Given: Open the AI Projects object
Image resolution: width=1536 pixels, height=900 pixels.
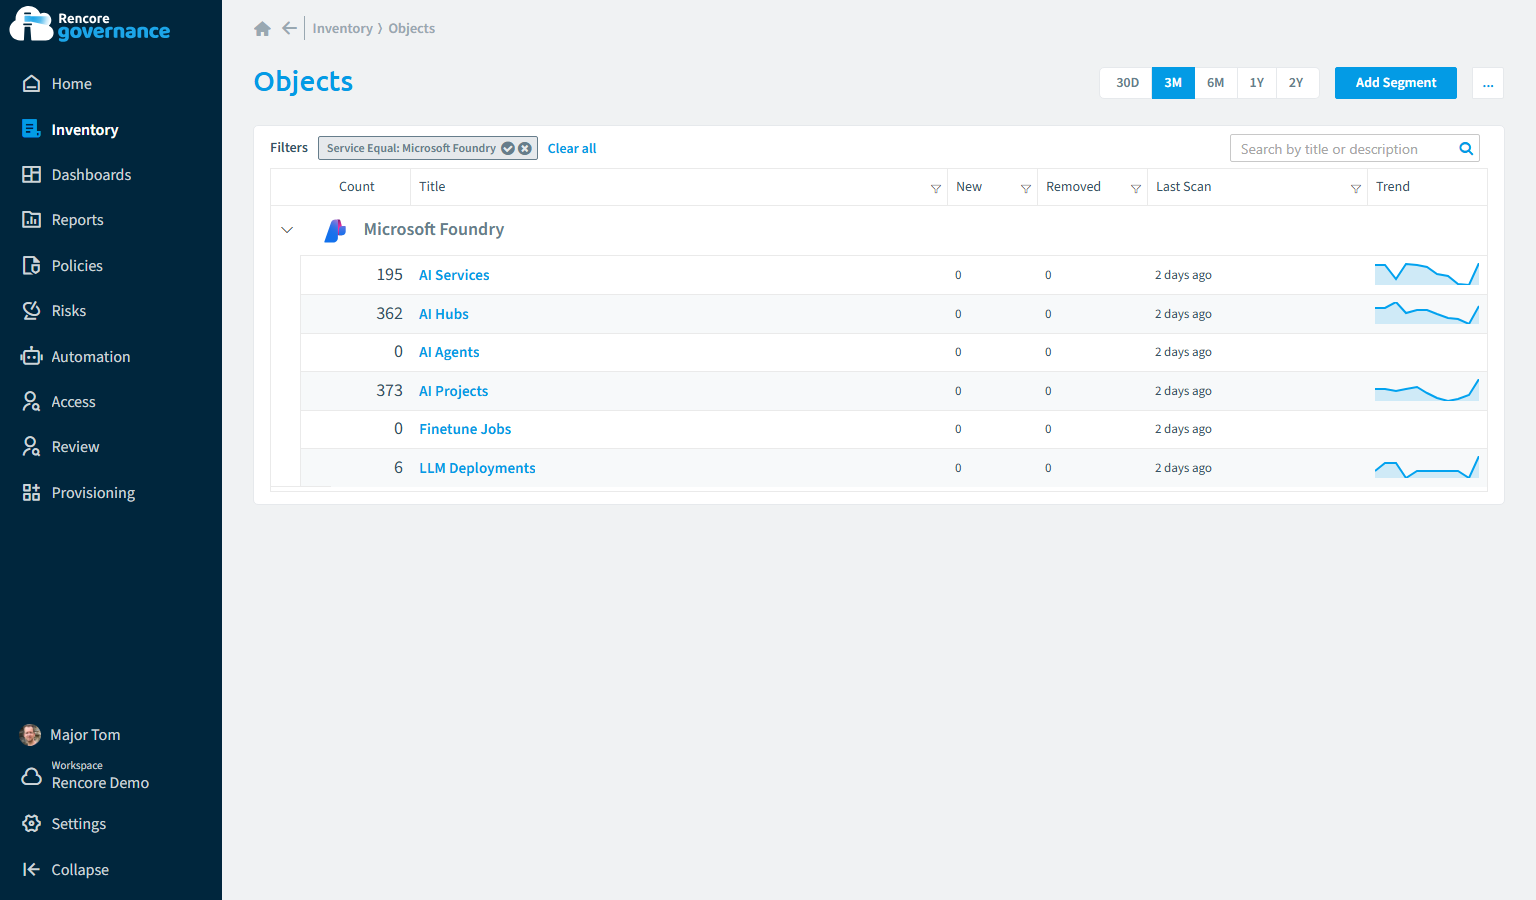Looking at the screenshot, I should [x=453, y=391].
